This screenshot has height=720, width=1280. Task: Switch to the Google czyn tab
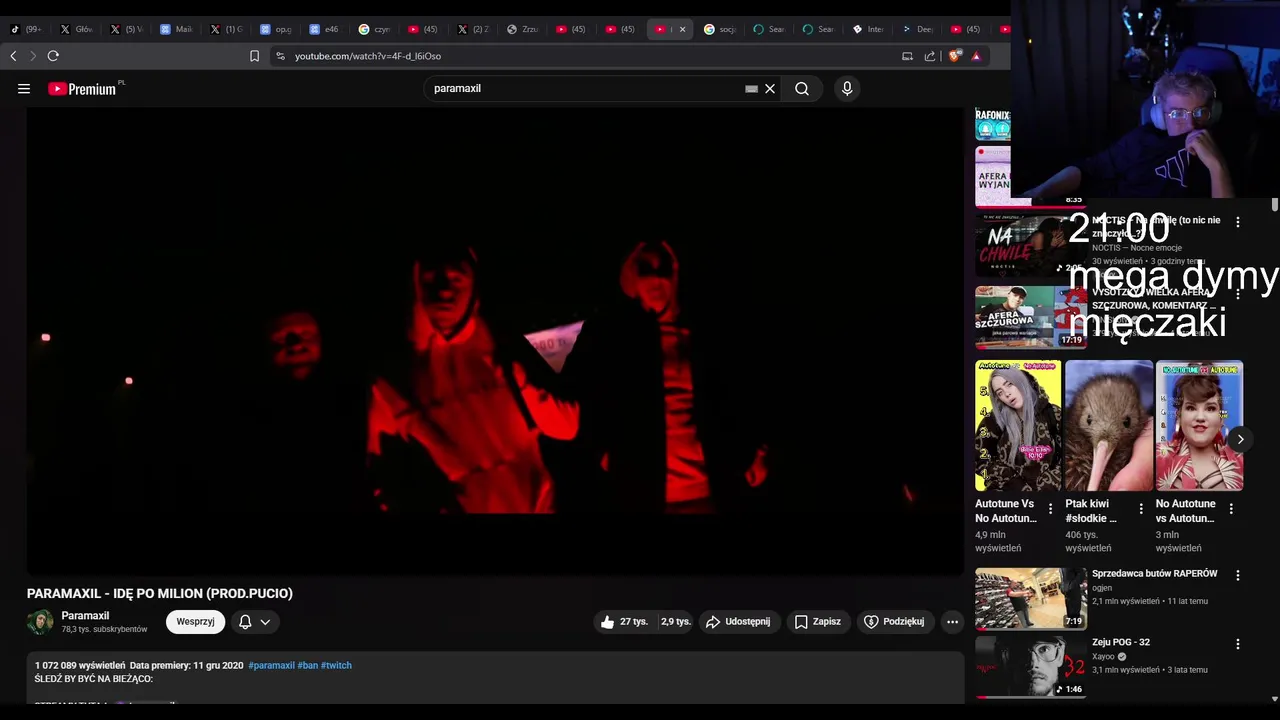375,29
